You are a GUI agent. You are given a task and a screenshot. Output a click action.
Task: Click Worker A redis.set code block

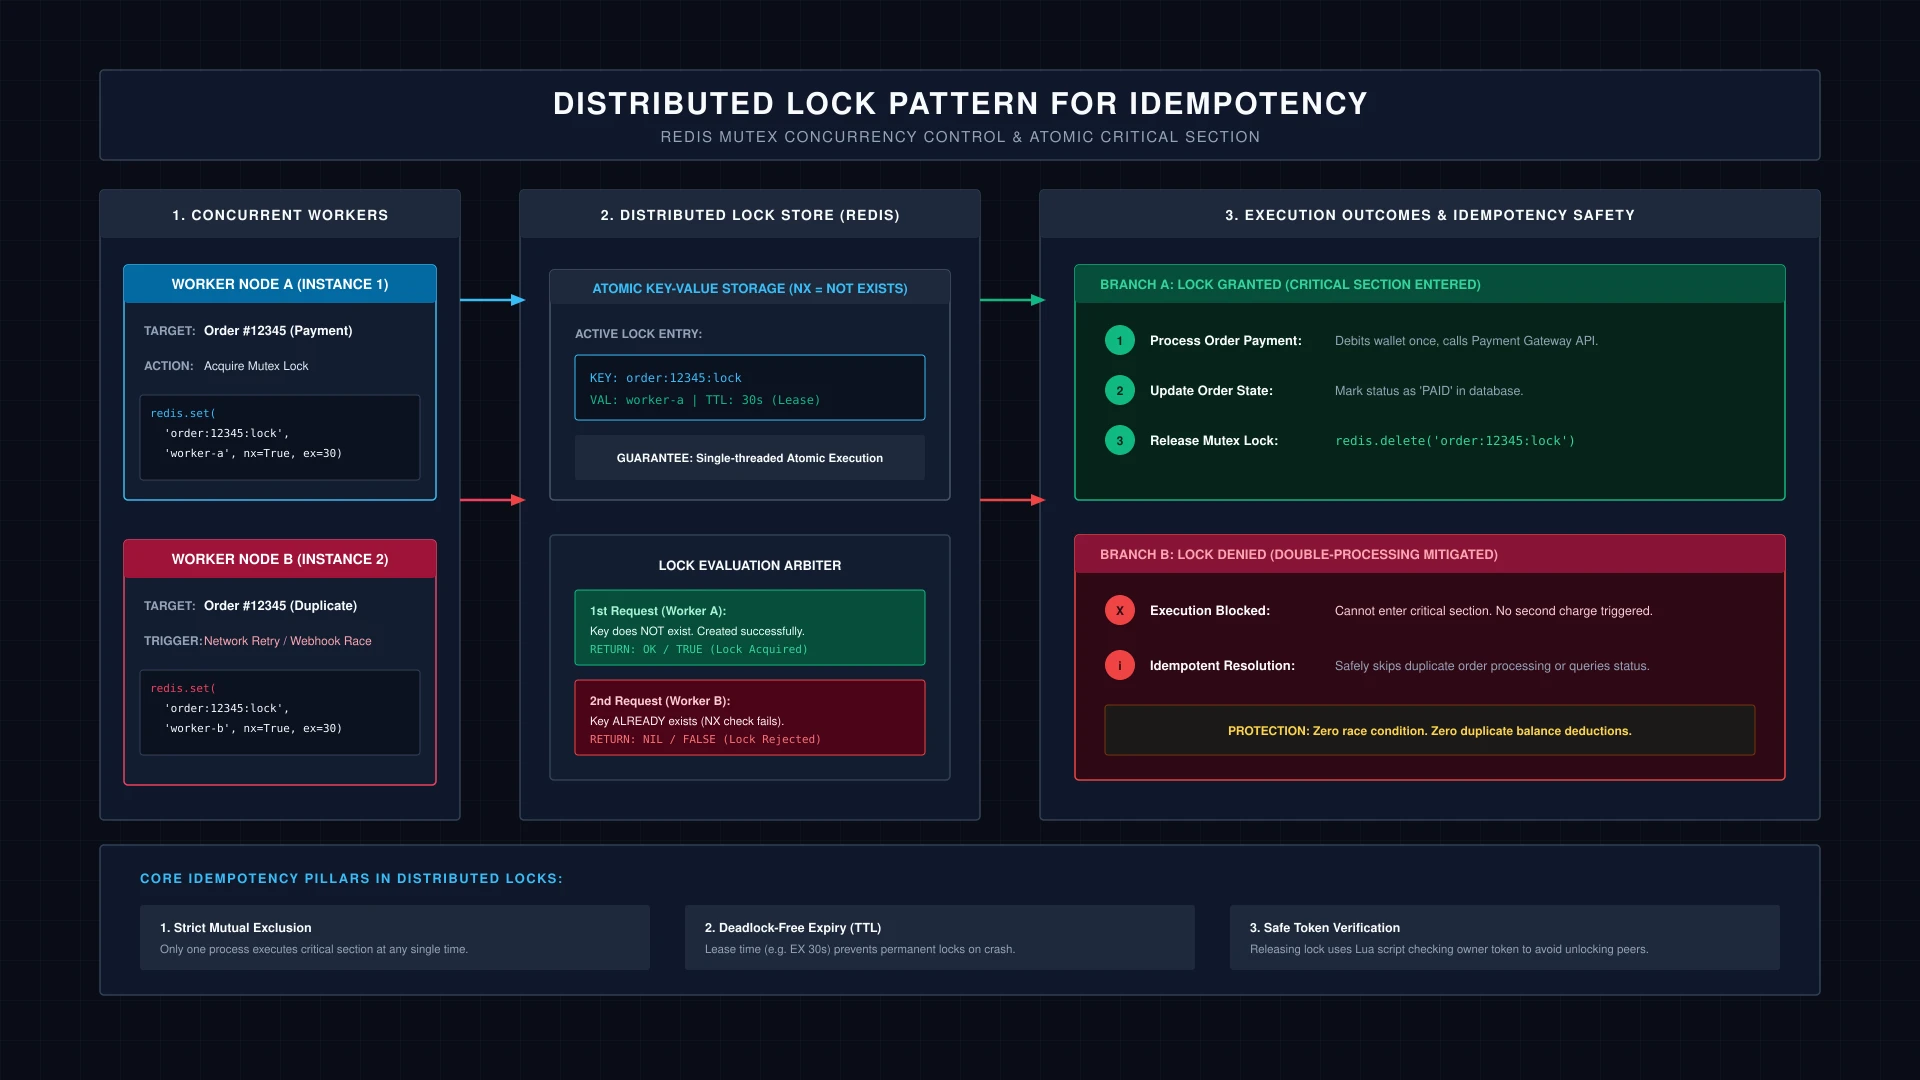pos(280,437)
